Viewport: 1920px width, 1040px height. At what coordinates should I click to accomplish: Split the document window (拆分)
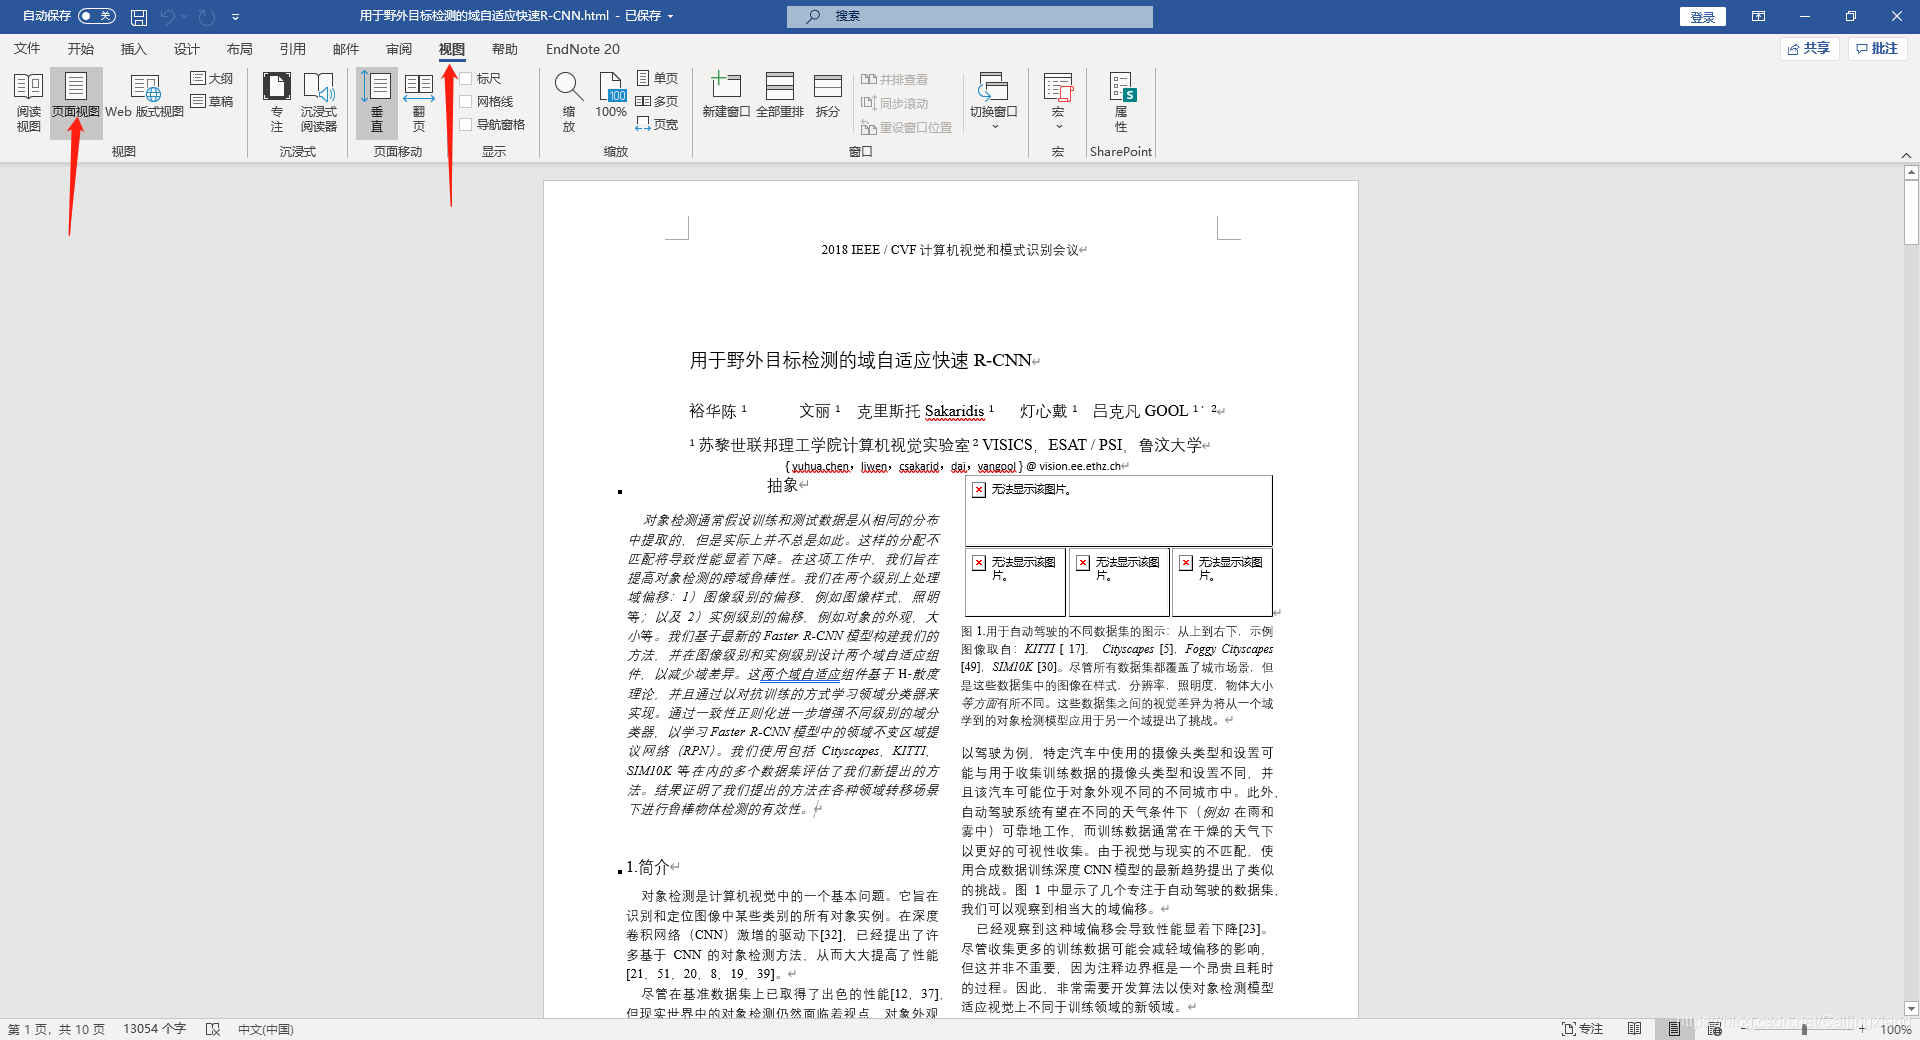click(x=828, y=96)
